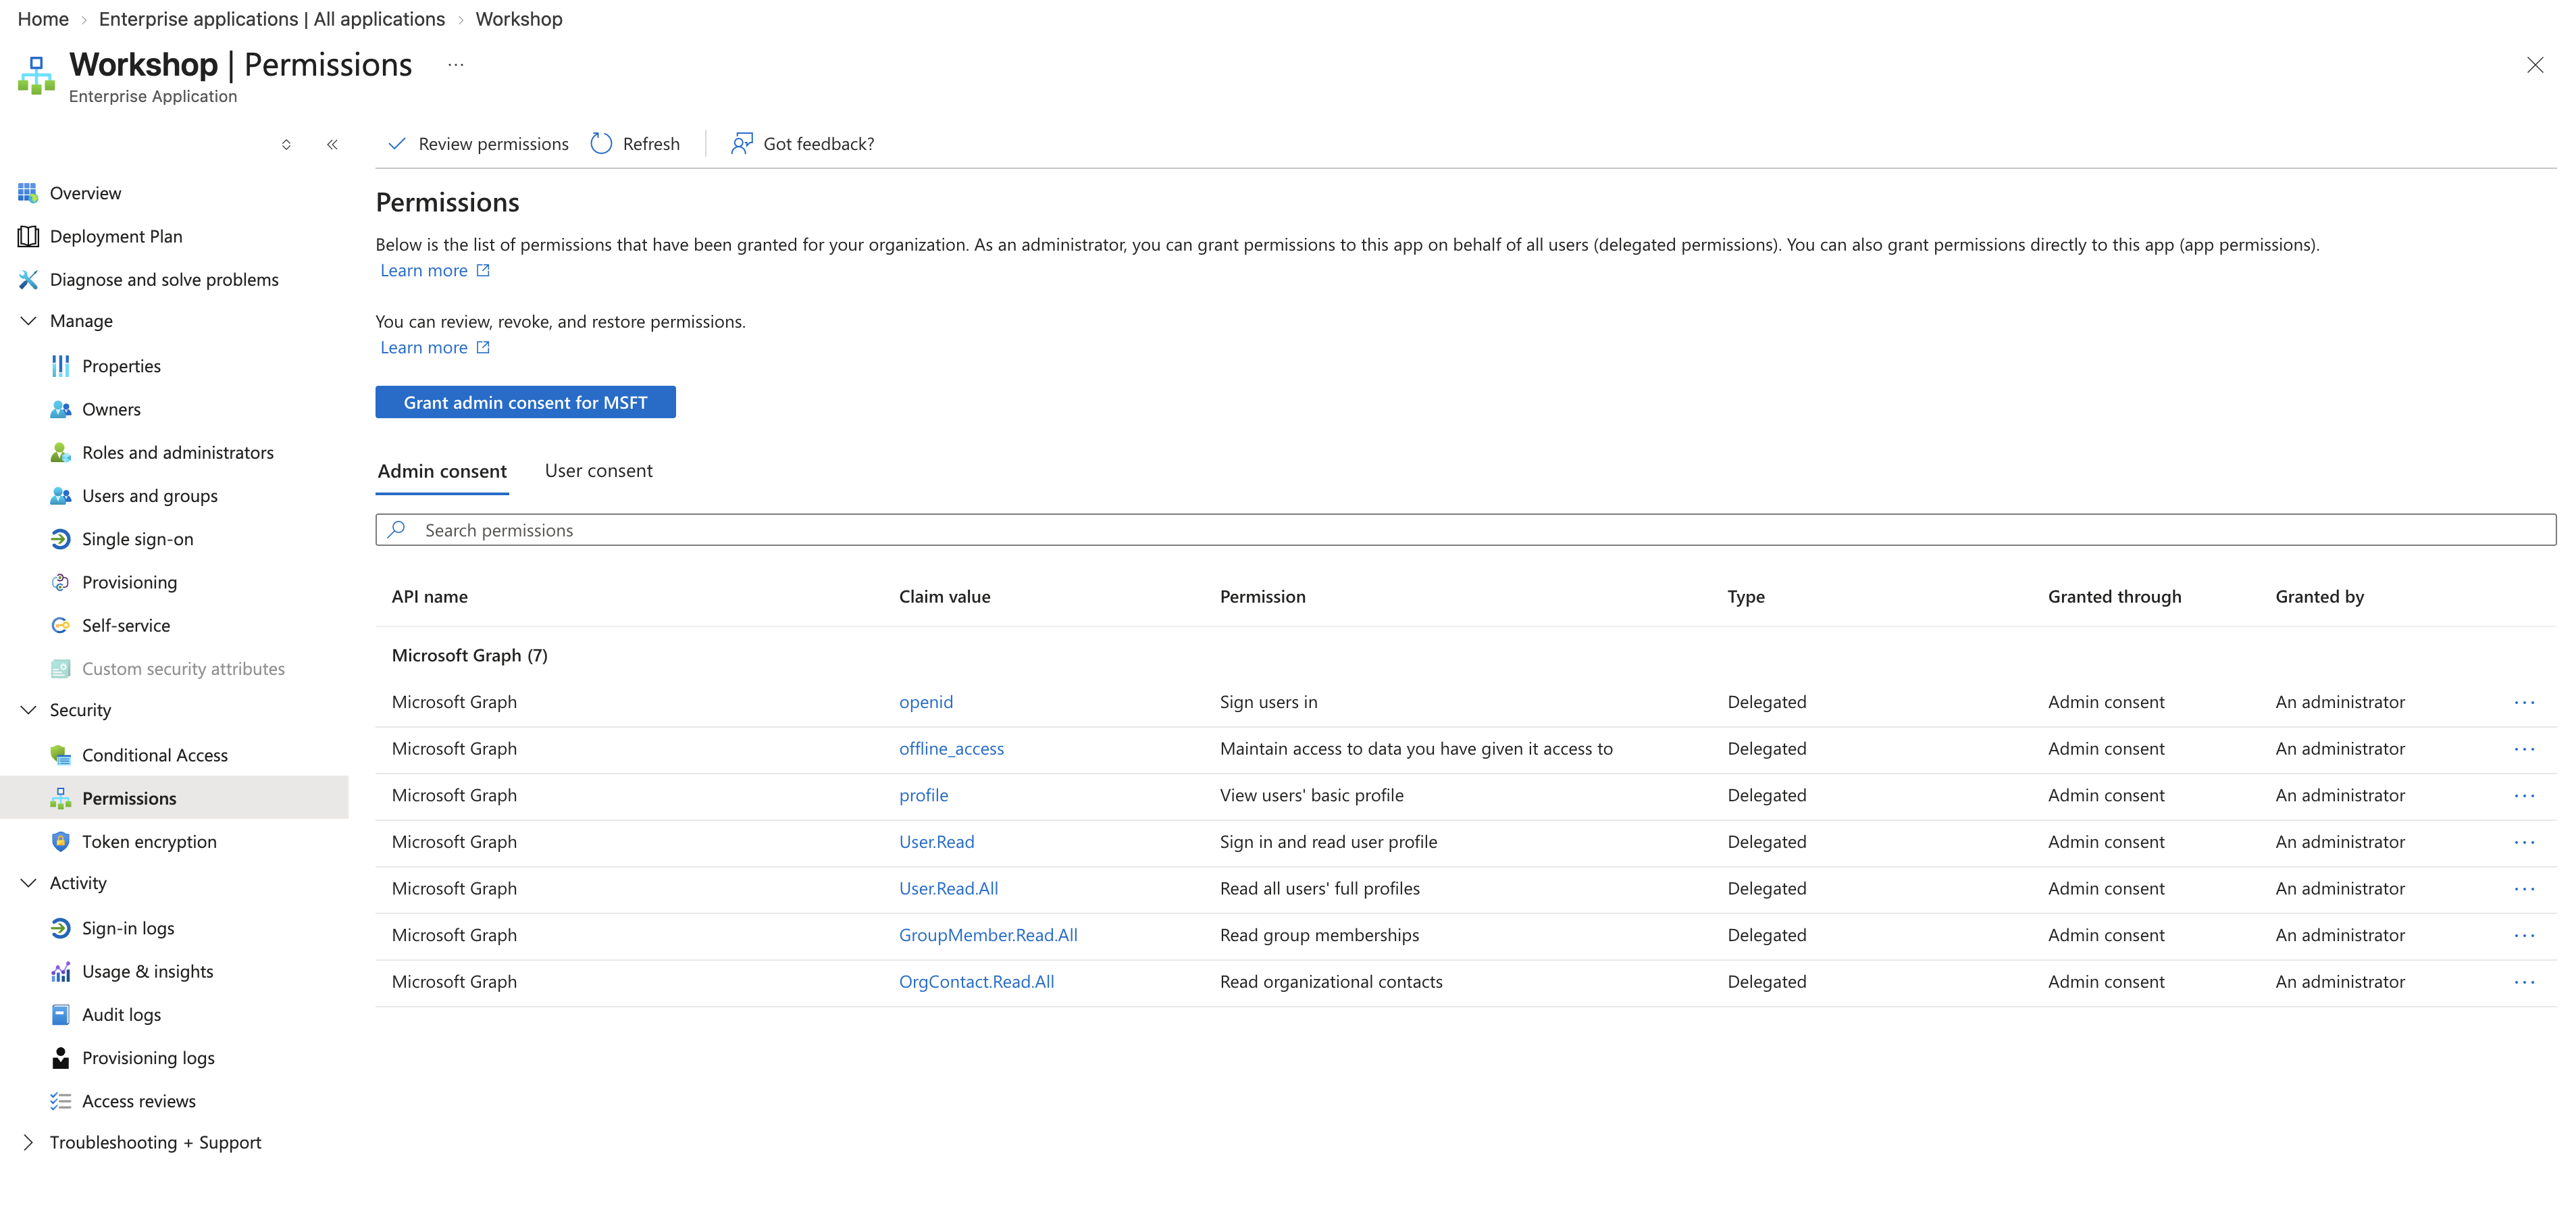
Task: Focus the Search permissions input field
Action: click(x=1466, y=529)
